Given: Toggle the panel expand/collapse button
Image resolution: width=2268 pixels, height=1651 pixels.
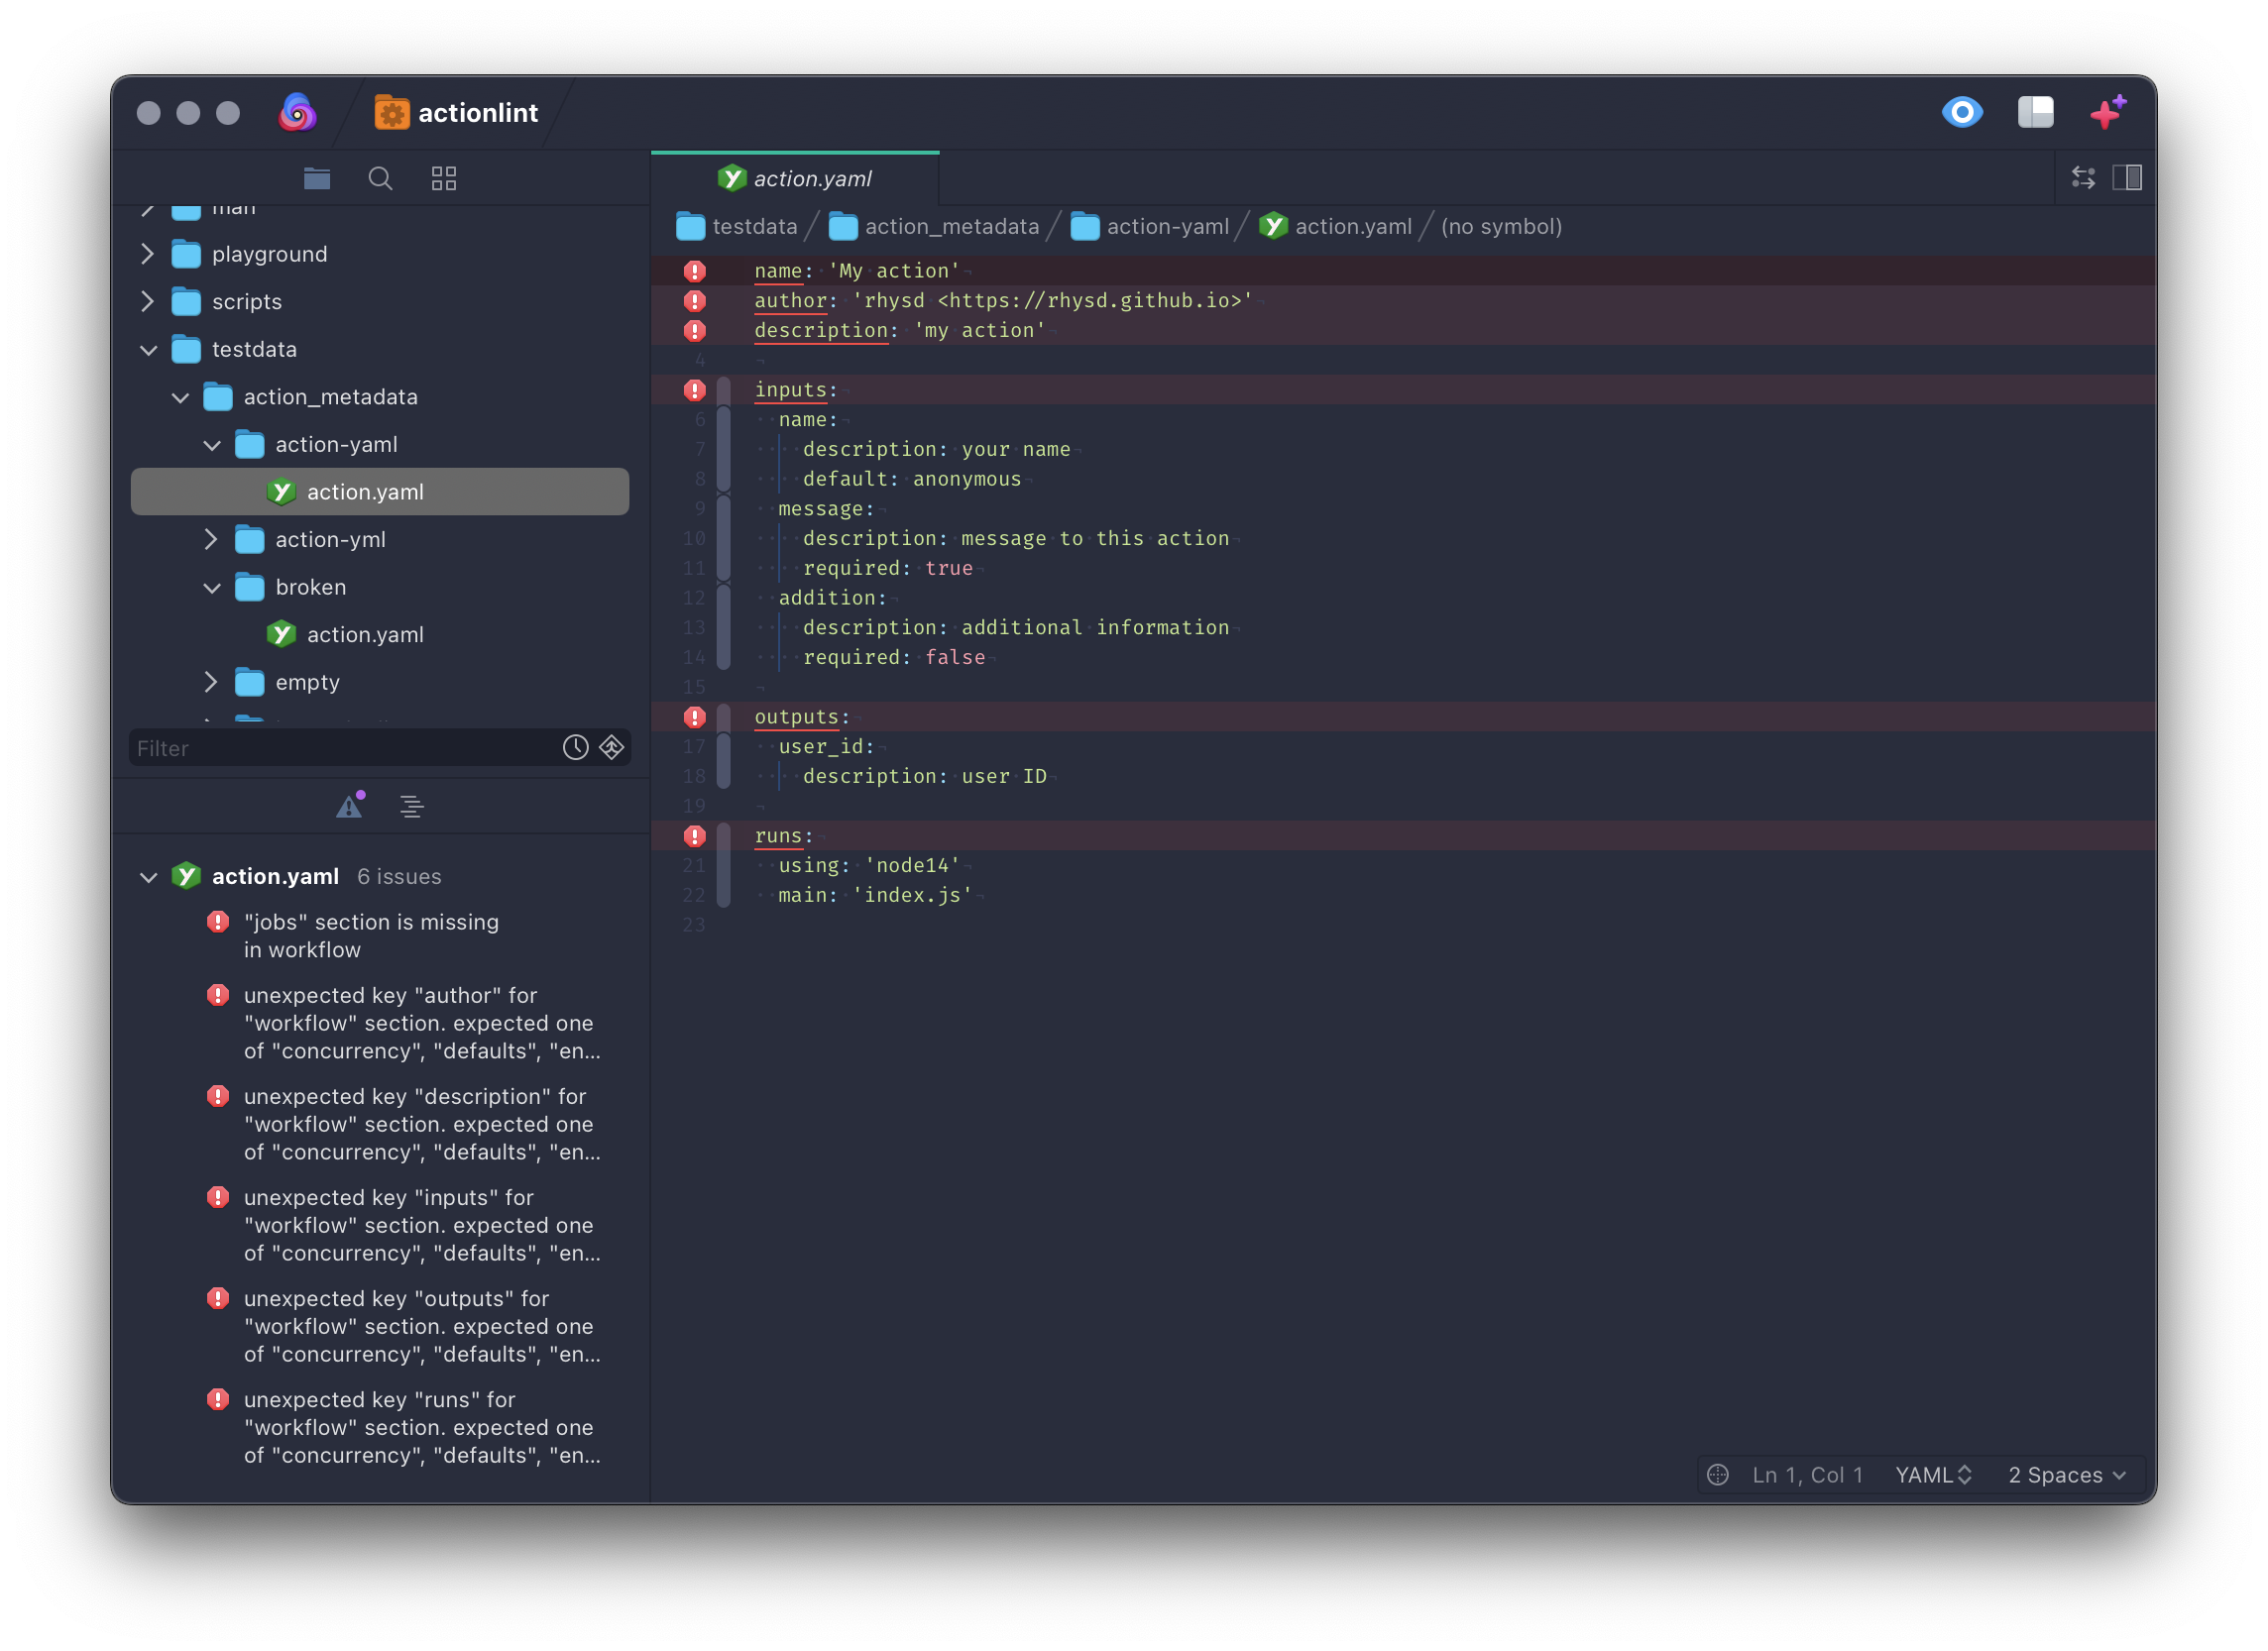Looking at the screenshot, I should coord(2127,177).
